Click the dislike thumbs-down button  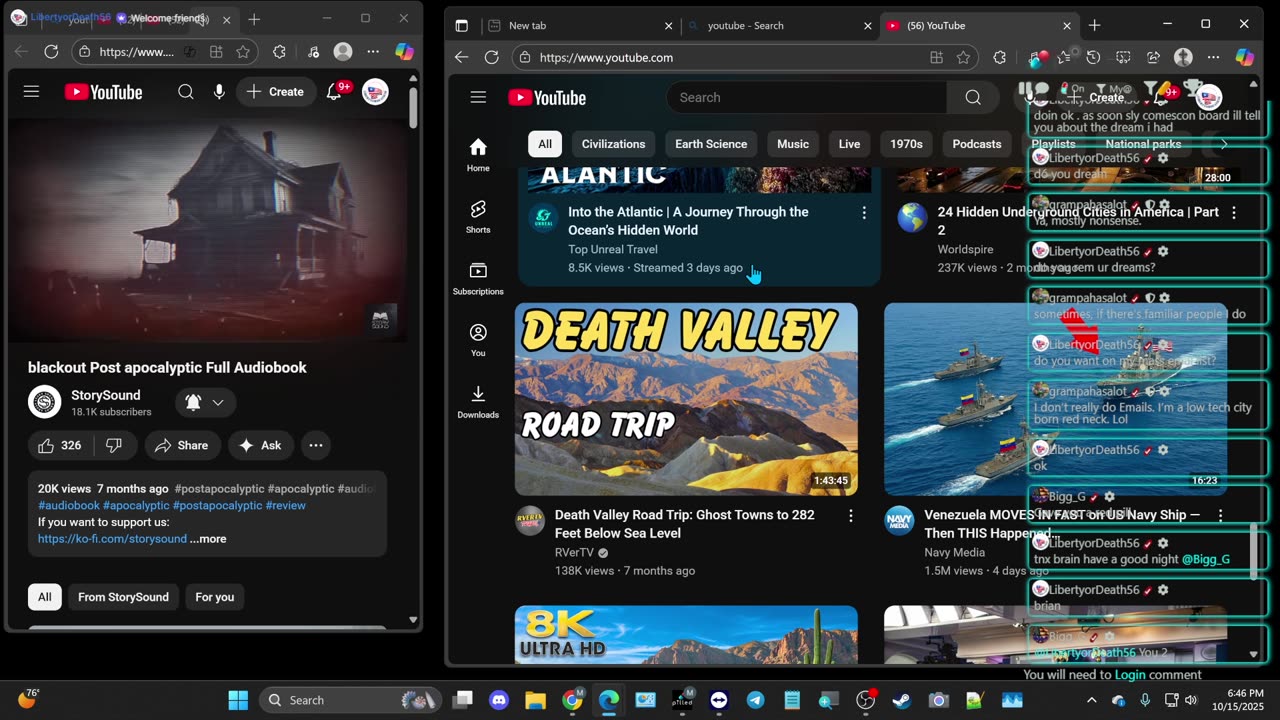pos(114,445)
